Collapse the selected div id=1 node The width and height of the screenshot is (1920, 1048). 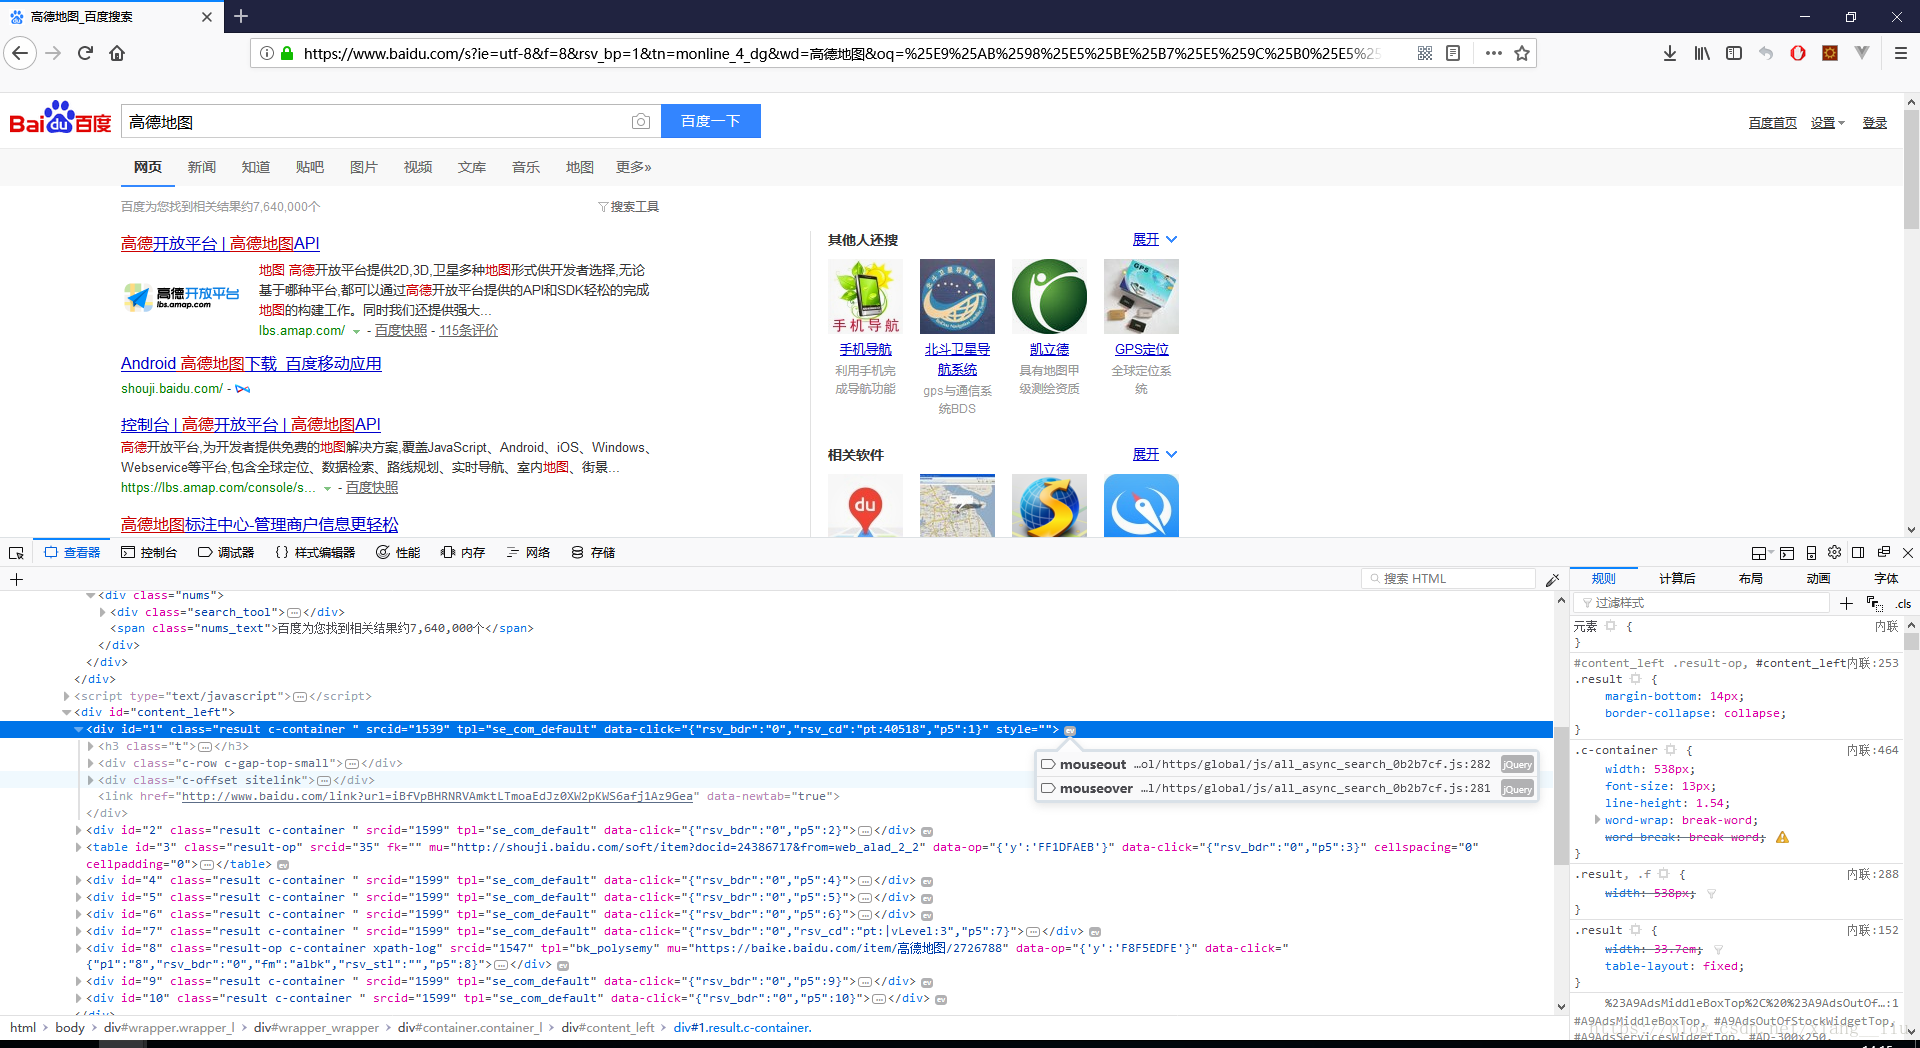[x=79, y=730]
